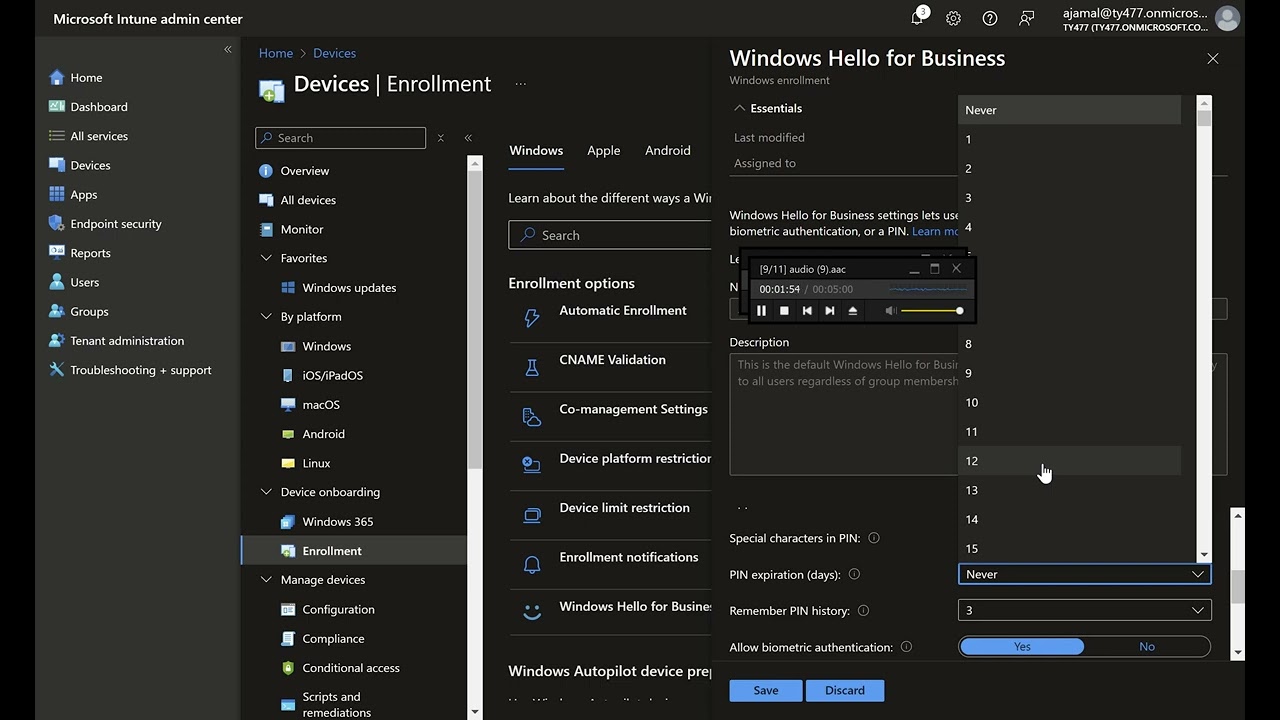1280x720 pixels.
Task: Click info icon beside Allow biometric authentication
Action: tap(906, 647)
